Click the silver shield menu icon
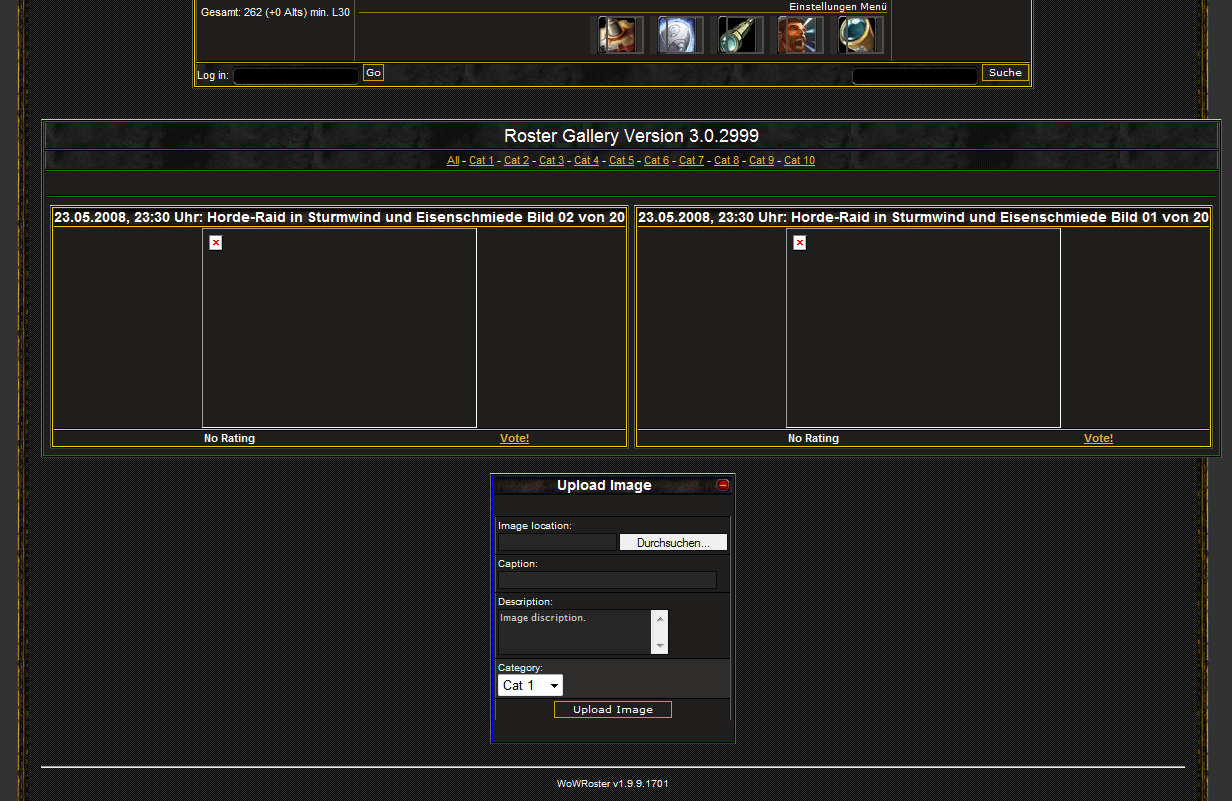 (681, 35)
